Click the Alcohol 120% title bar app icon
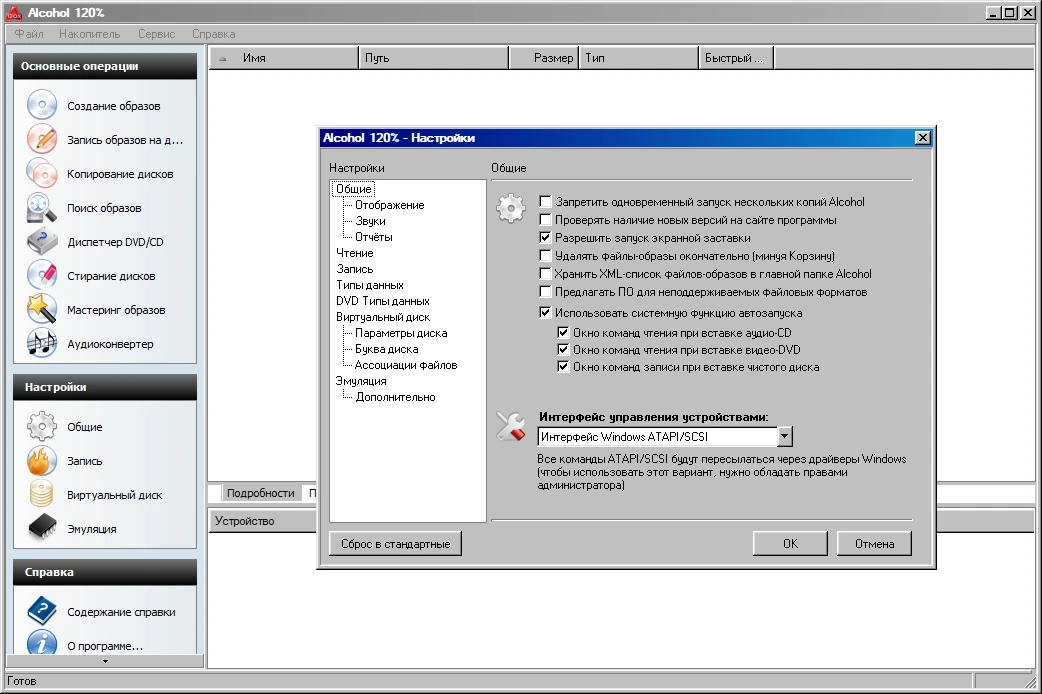 click(13, 13)
